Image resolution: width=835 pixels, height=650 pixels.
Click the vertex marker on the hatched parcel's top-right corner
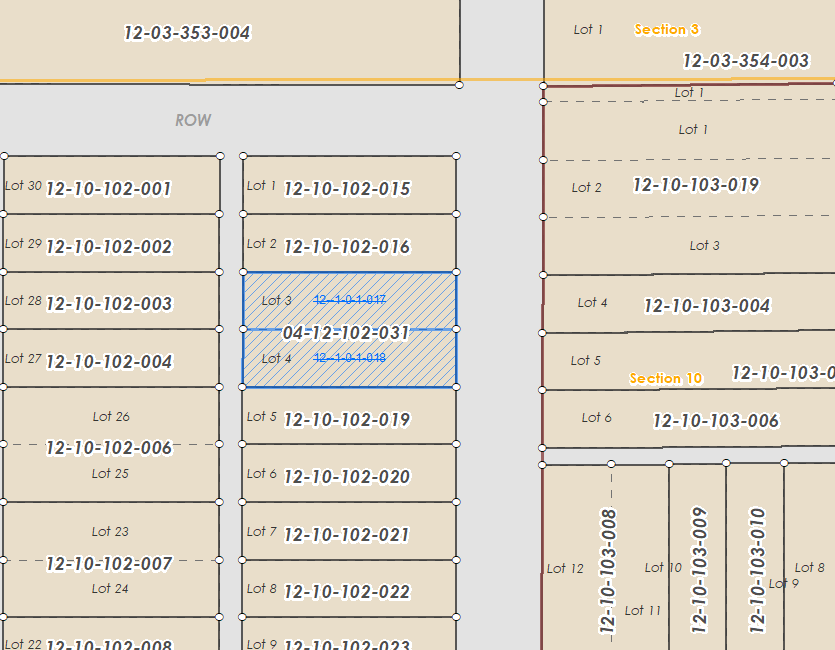pos(458,271)
